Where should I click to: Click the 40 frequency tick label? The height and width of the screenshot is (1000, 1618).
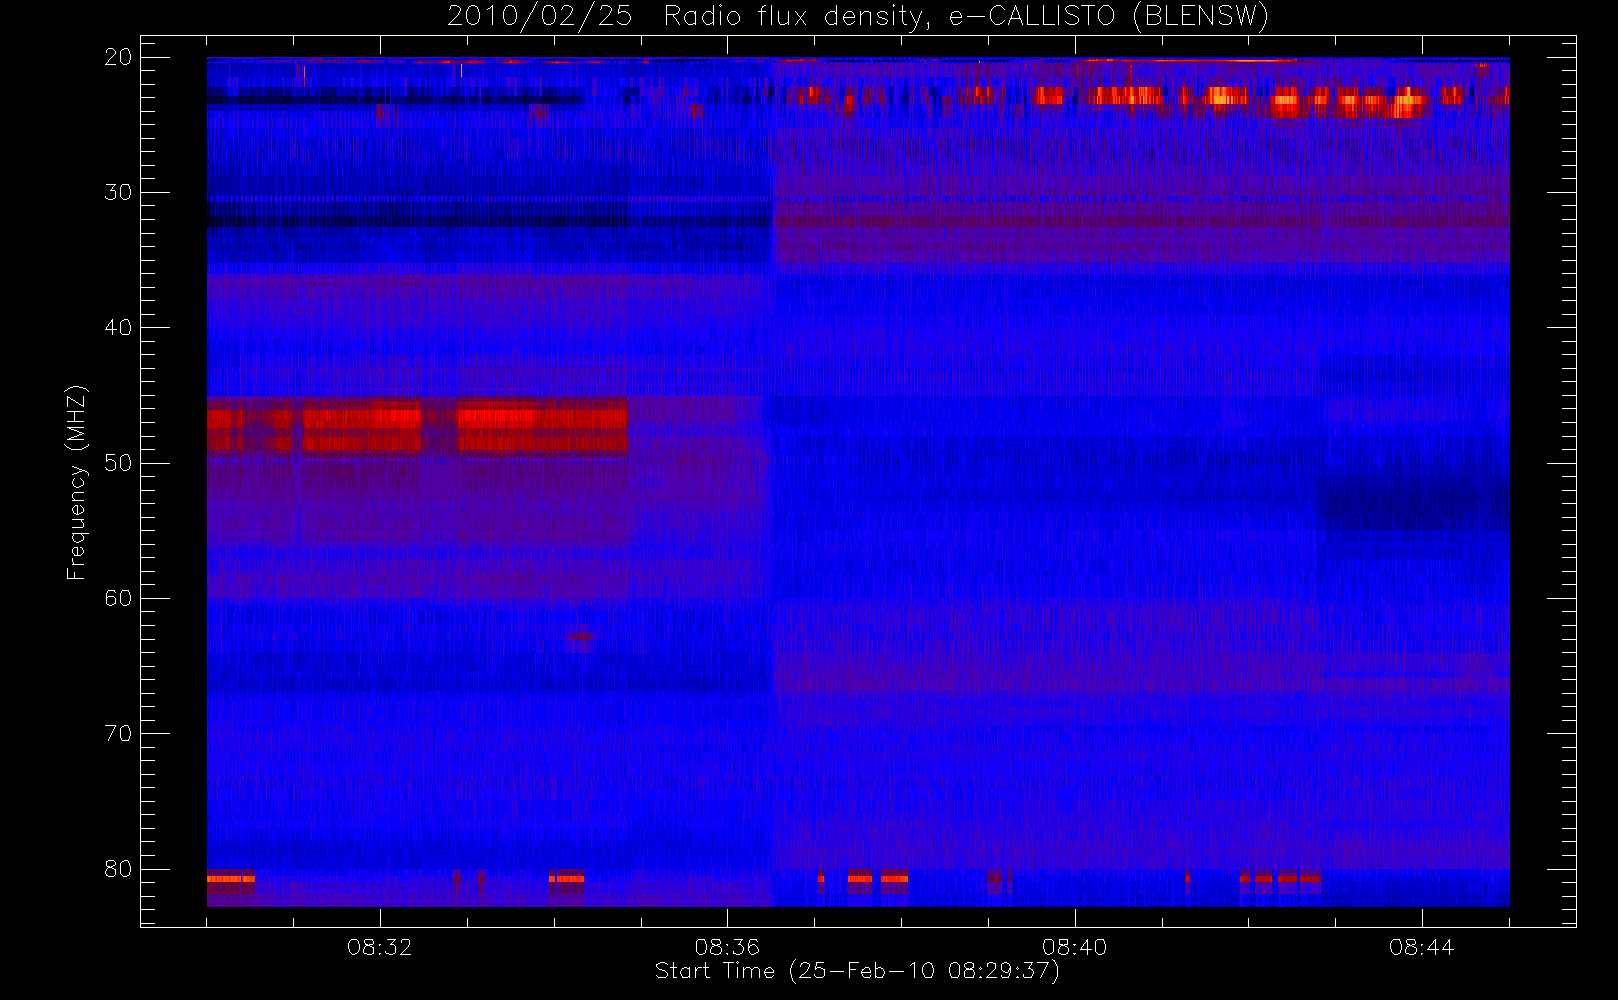point(118,327)
